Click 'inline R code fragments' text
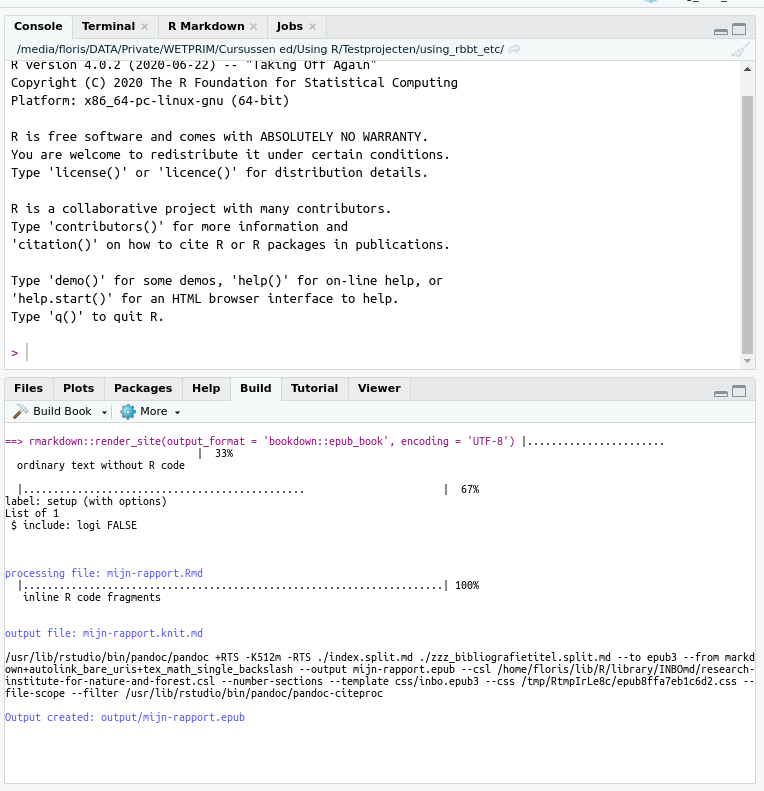 92,597
